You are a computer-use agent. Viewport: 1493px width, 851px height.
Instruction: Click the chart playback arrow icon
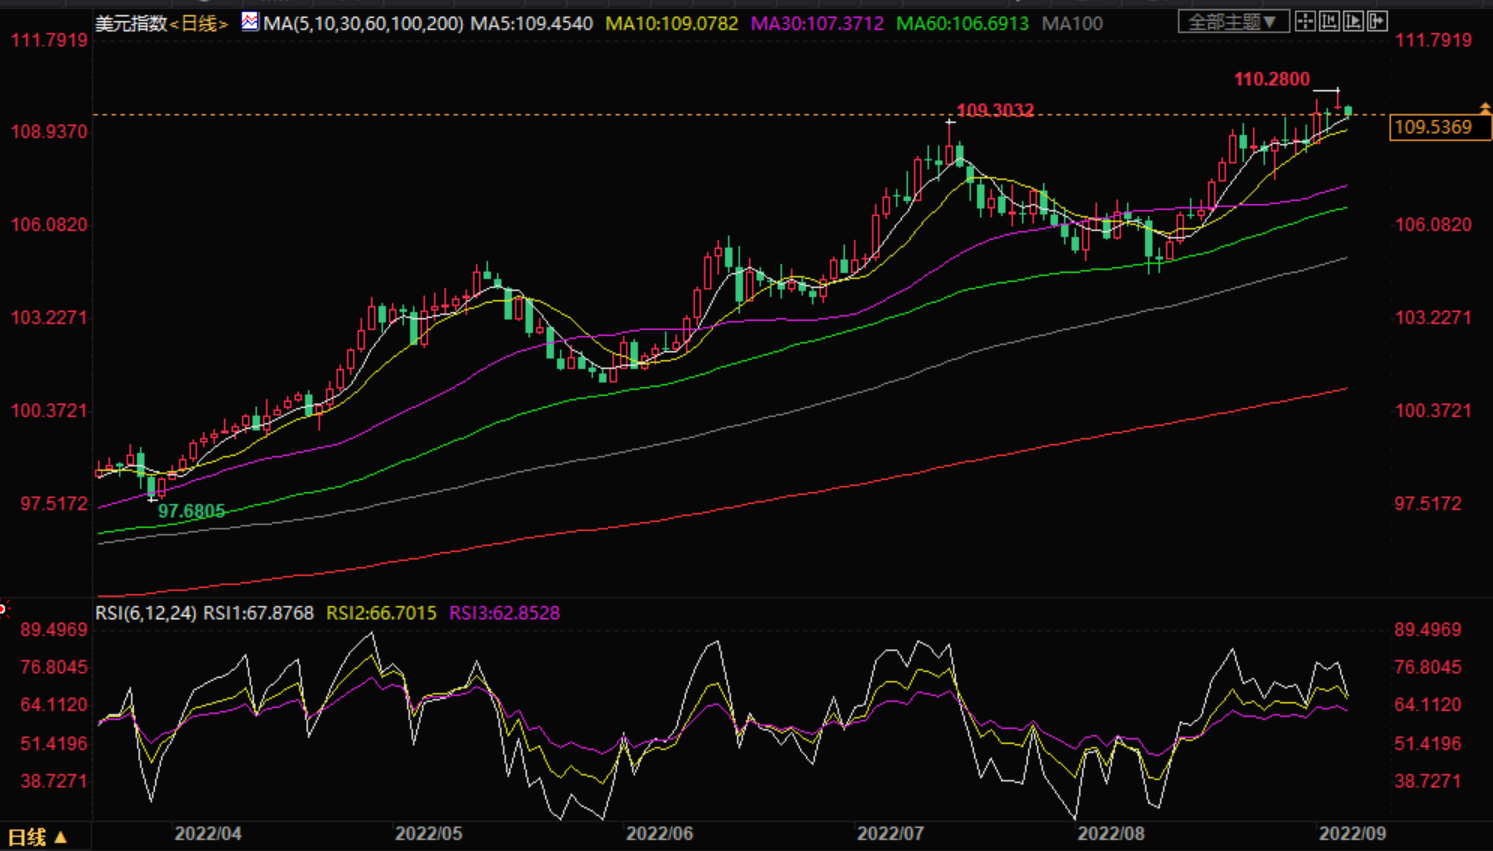click(1353, 21)
